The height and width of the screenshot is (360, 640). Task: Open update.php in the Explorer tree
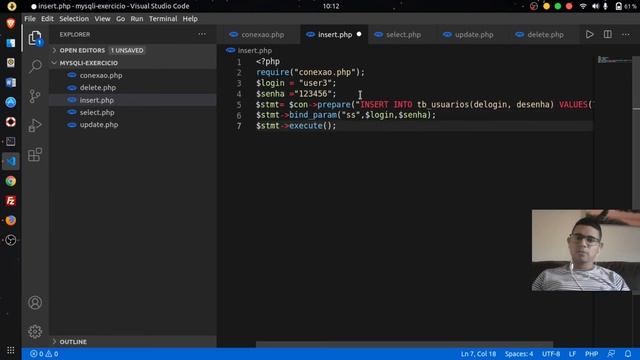[99, 124]
